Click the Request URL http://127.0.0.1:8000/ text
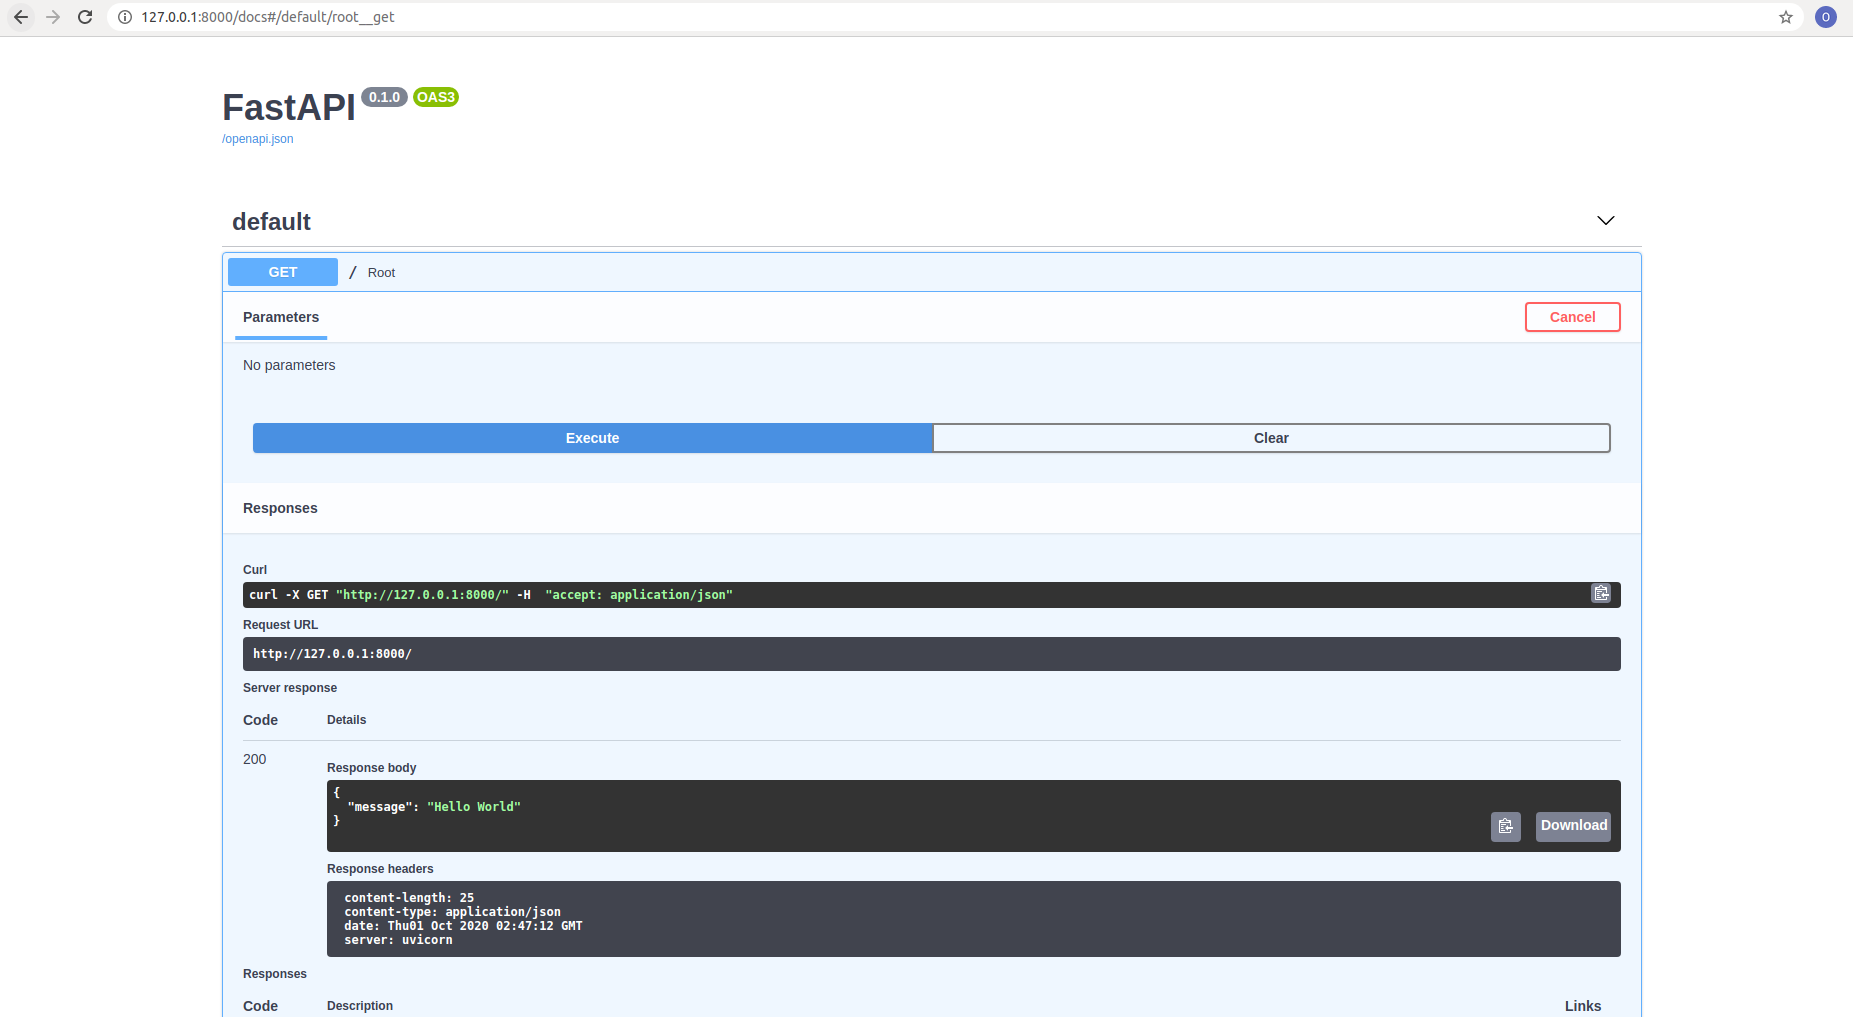1853x1017 pixels. click(x=332, y=654)
